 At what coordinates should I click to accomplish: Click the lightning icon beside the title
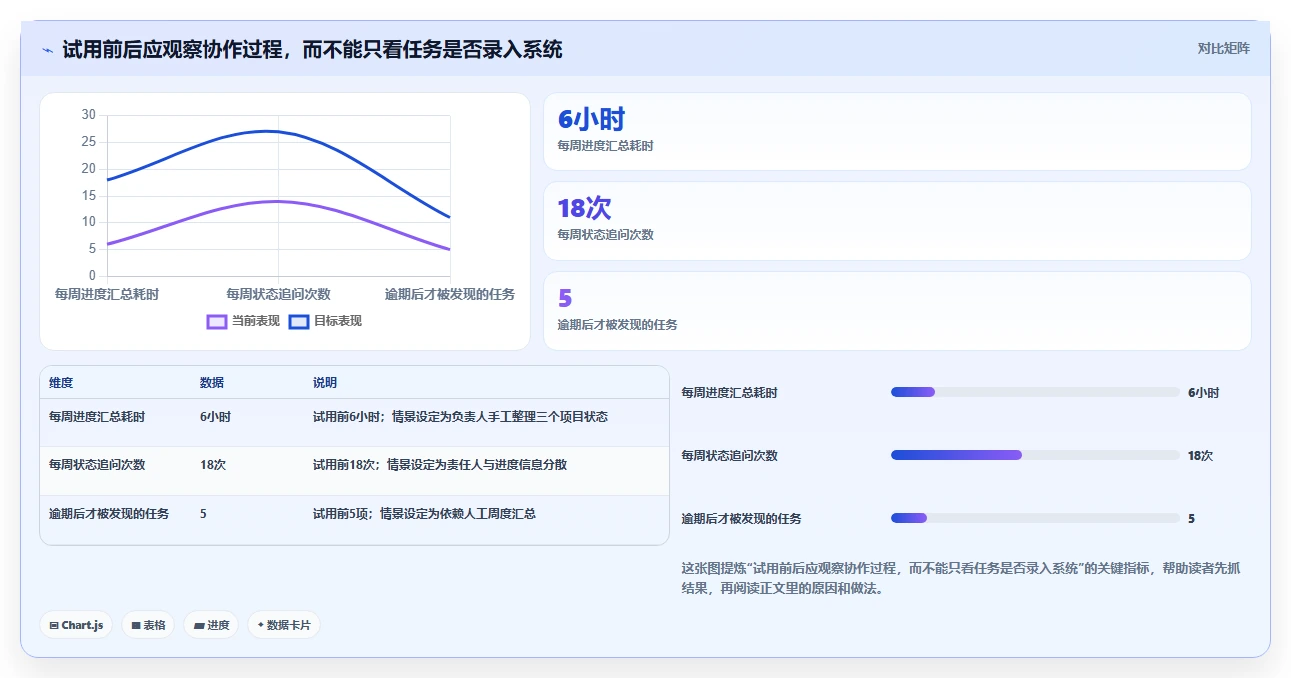coord(47,50)
